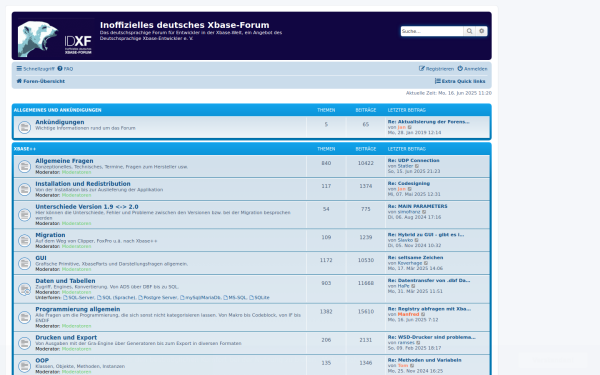Open Unterschiede Version 1.9 <-> 2.0 forum
Screen dimensions: 600x375
87,207
